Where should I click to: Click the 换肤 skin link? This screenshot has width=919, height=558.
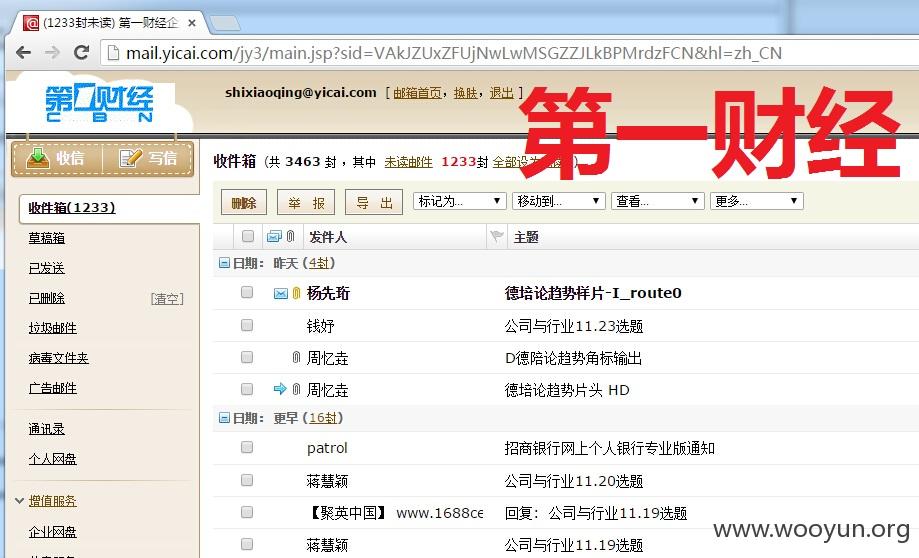pyautogui.click(x=465, y=93)
